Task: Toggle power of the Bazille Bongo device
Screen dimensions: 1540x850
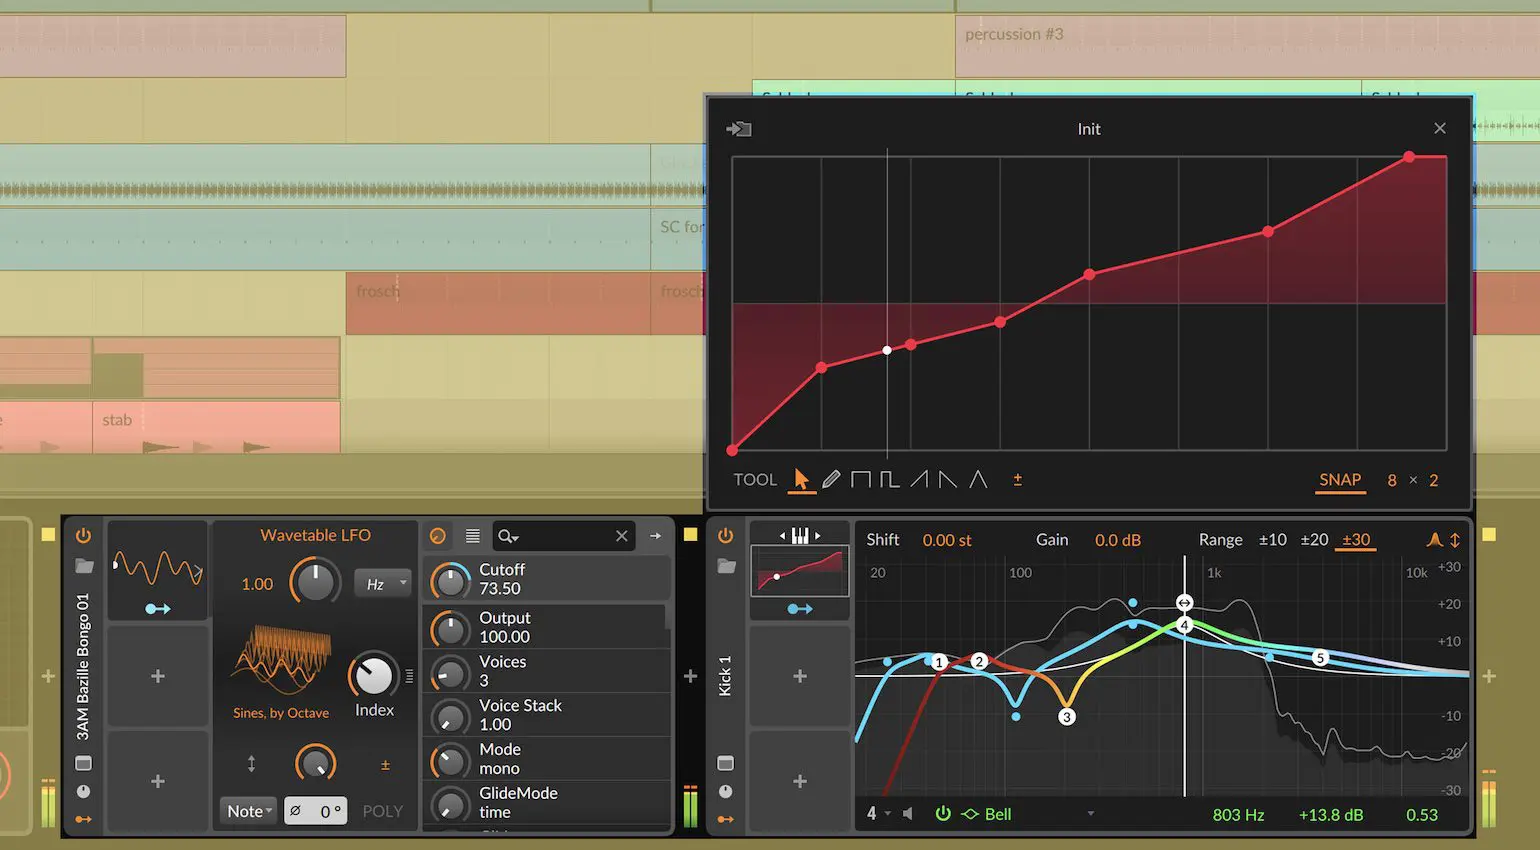Action: 83,536
